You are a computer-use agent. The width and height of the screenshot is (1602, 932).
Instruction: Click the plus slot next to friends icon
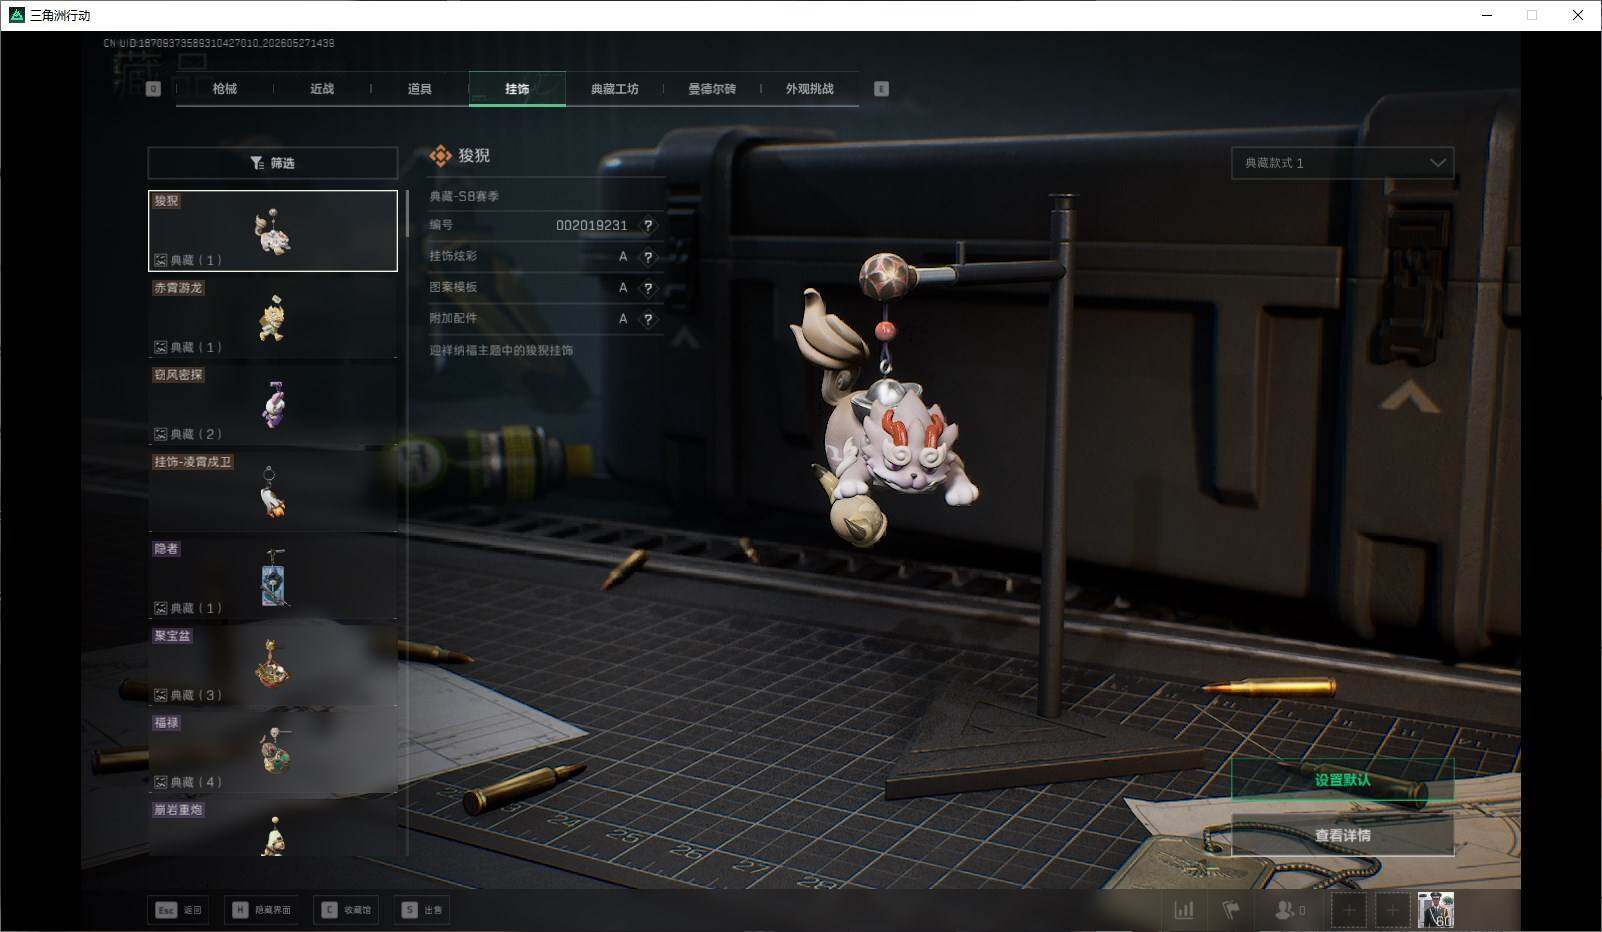point(1349,910)
